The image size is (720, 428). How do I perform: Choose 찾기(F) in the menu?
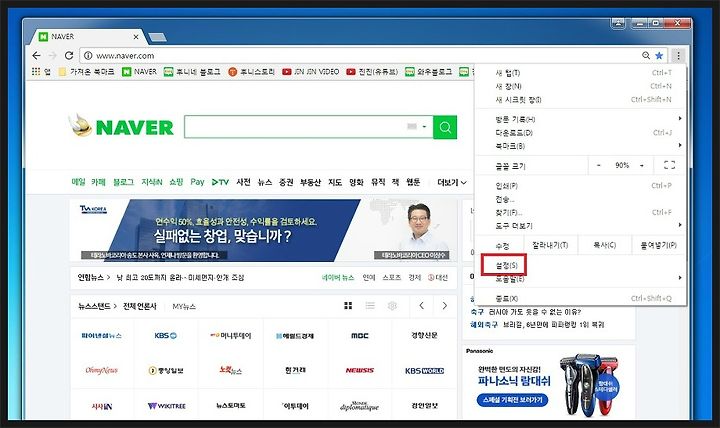tap(580, 212)
